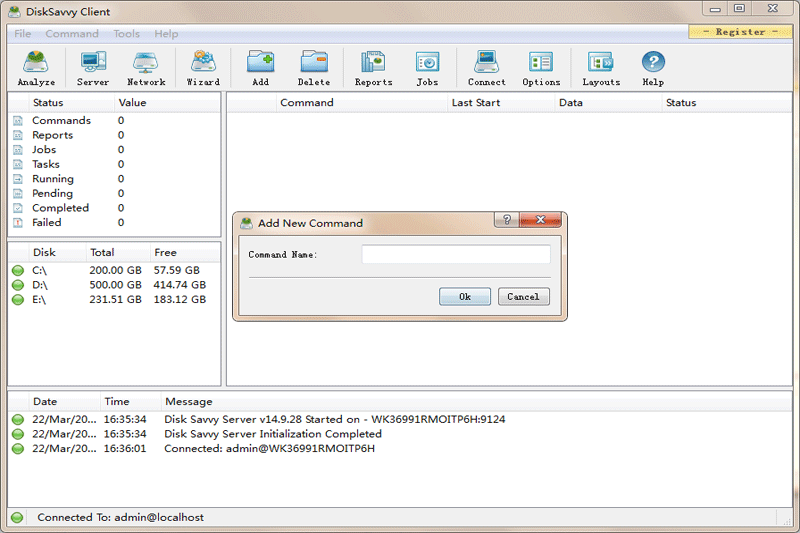Screen dimensions: 800x533
Task: Open the File menu
Action: pos(22,34)
